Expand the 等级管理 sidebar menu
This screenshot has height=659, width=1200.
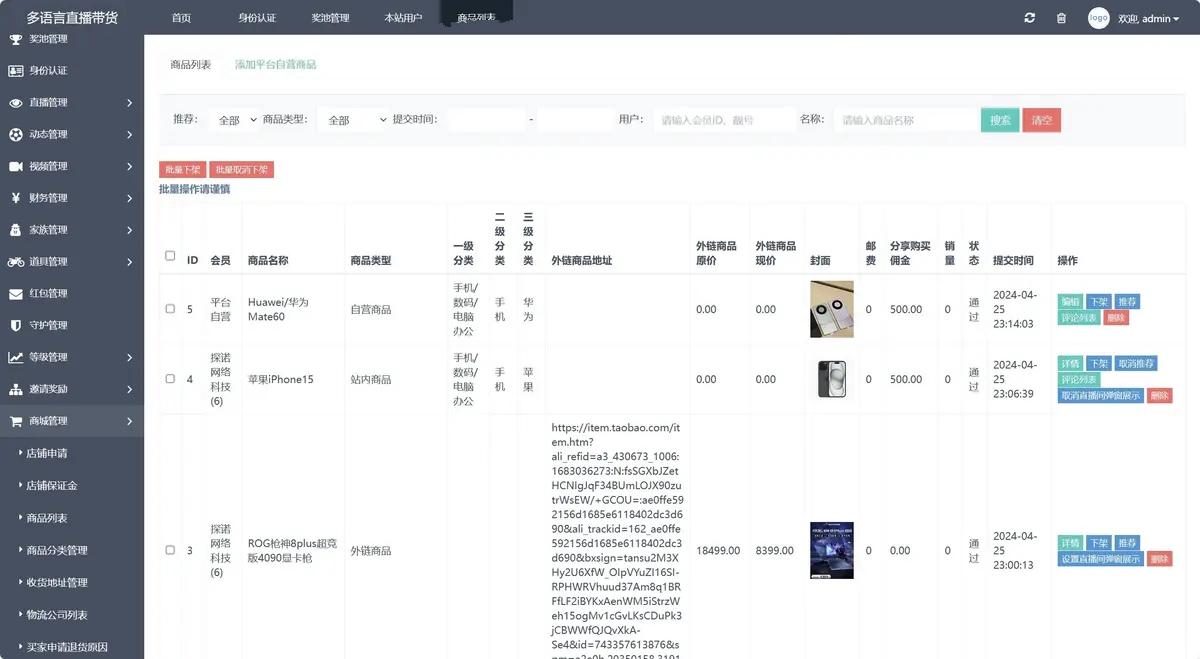pos(70,357)
